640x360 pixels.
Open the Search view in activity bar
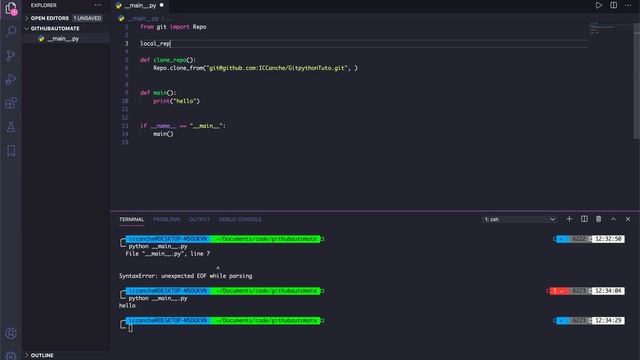(x=11, y=31)
